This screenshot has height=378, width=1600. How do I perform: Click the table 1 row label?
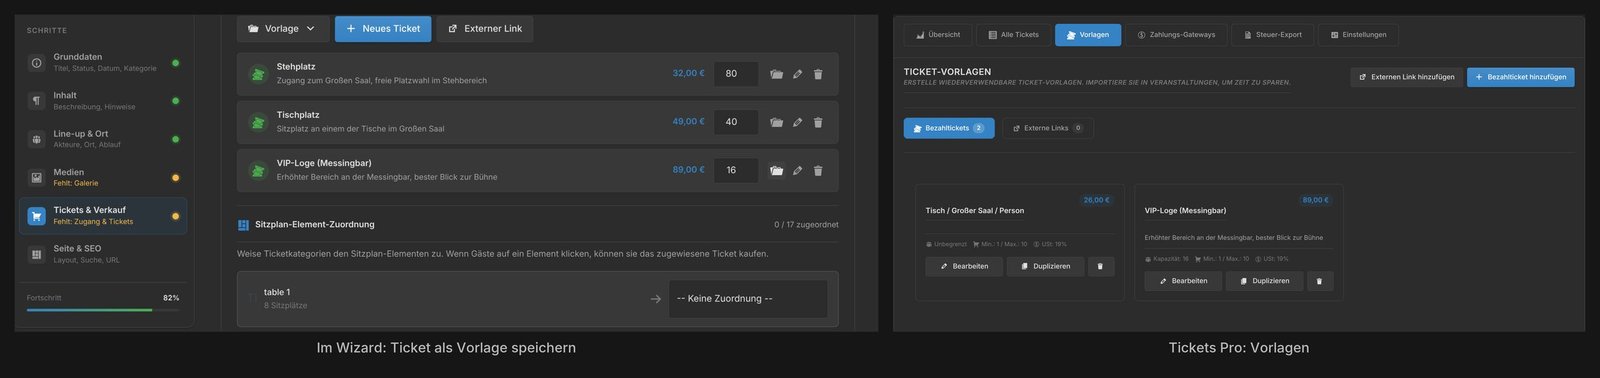coord(277,292)
